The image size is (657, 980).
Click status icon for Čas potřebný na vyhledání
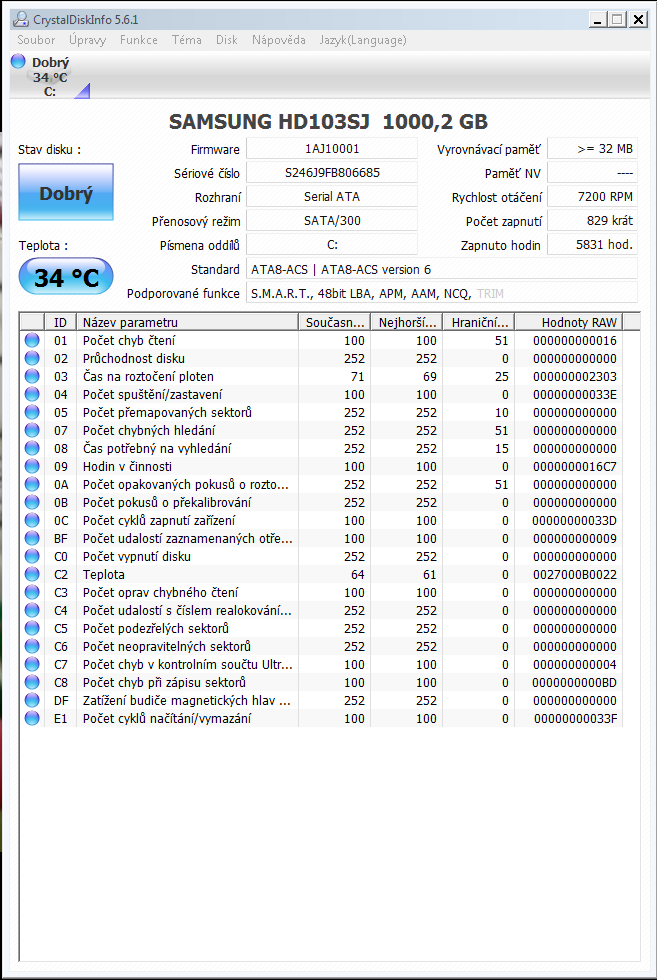pyautogui.click(x=32, y=449)
